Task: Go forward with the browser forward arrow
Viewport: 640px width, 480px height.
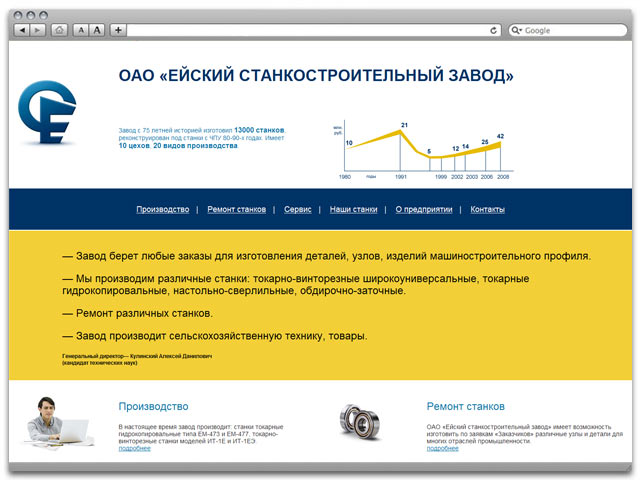Action: [x=38, y=30]
